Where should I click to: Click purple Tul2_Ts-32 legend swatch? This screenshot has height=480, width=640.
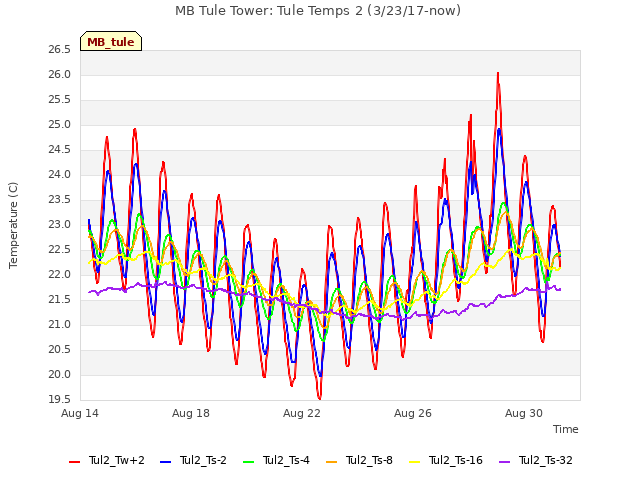[505, 462]
